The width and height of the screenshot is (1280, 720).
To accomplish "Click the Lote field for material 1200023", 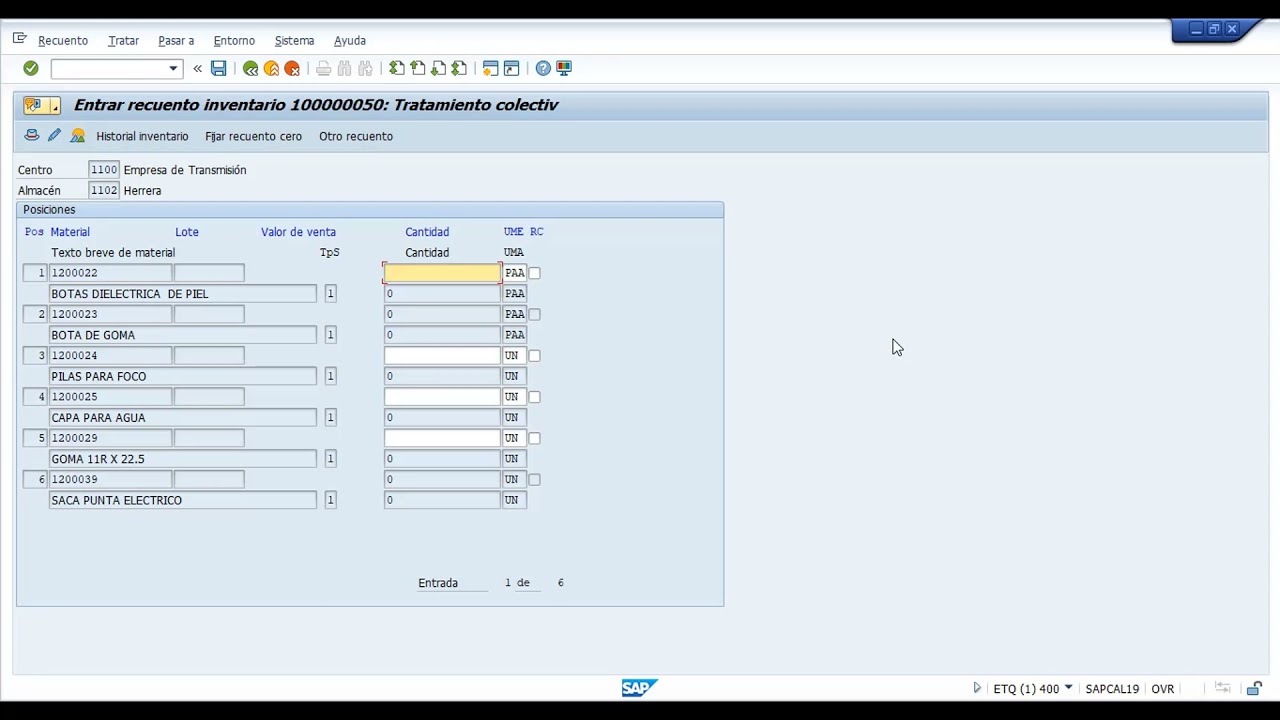I will click(209, 314).
